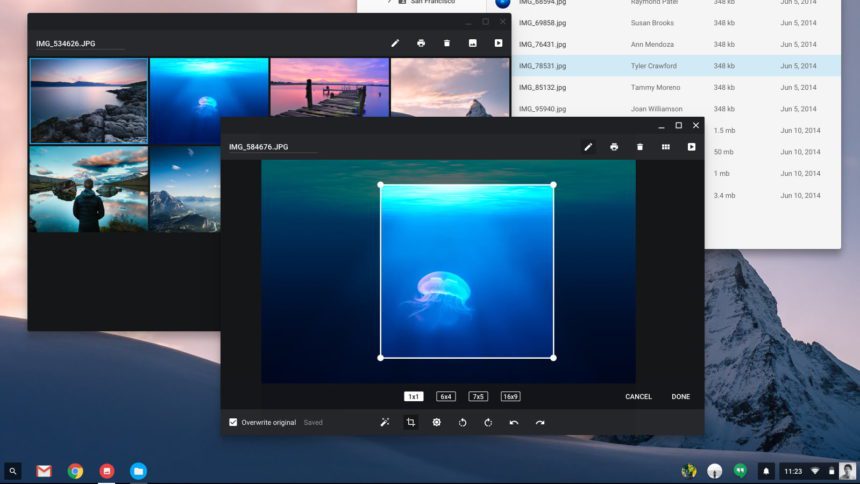
Task: Print IMG_584676.JPG using the printer icon
Action: point(614,147)
